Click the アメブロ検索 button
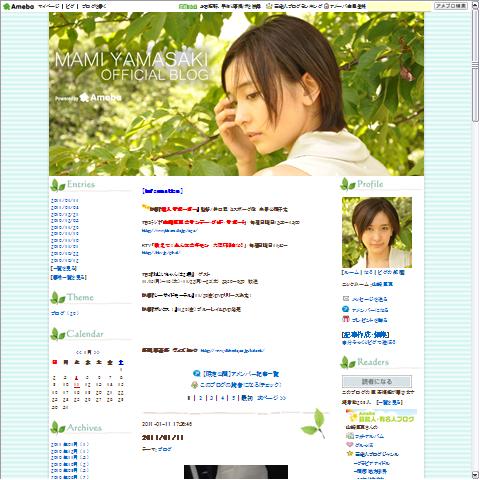 [x=451, y=6]
